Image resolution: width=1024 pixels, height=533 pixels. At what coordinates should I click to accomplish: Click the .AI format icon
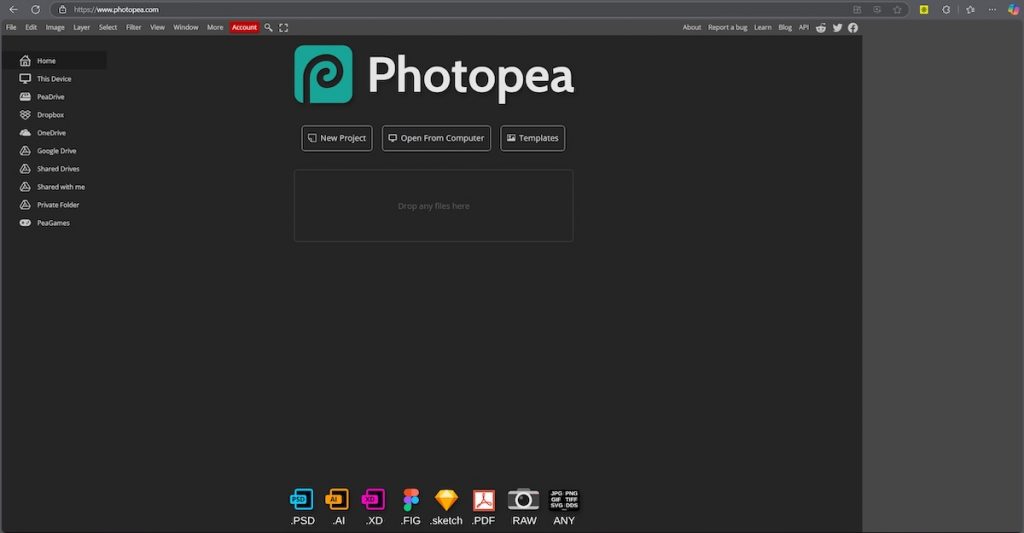tap(337, 500)
